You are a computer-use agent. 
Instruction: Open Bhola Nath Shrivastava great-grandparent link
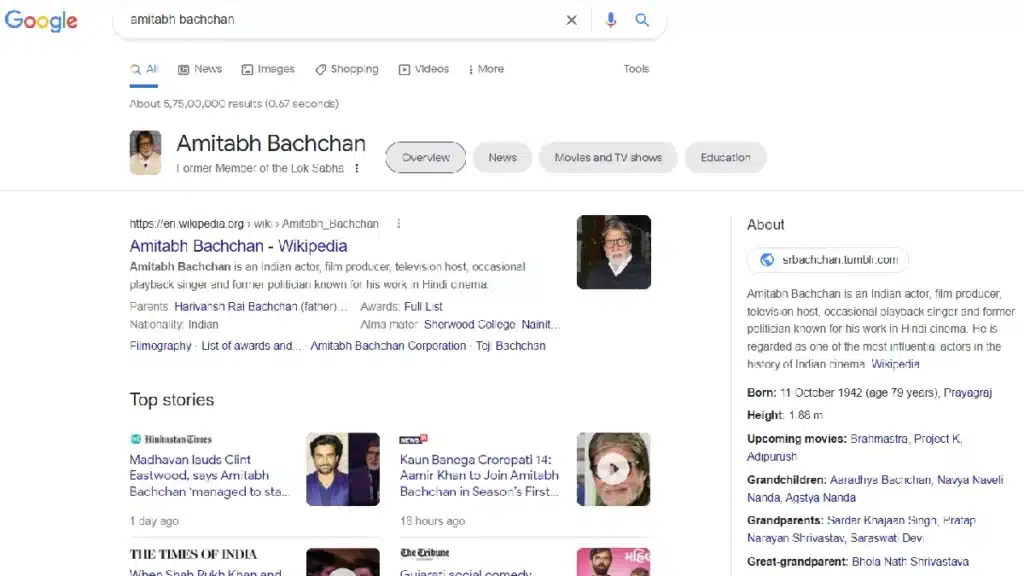[x=910, y=562]
